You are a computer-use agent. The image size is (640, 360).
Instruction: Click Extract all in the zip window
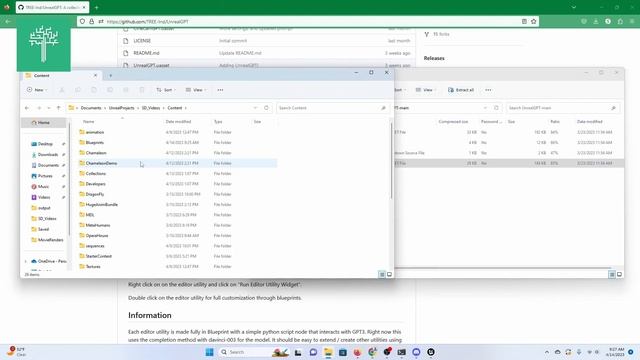[461, 90]
